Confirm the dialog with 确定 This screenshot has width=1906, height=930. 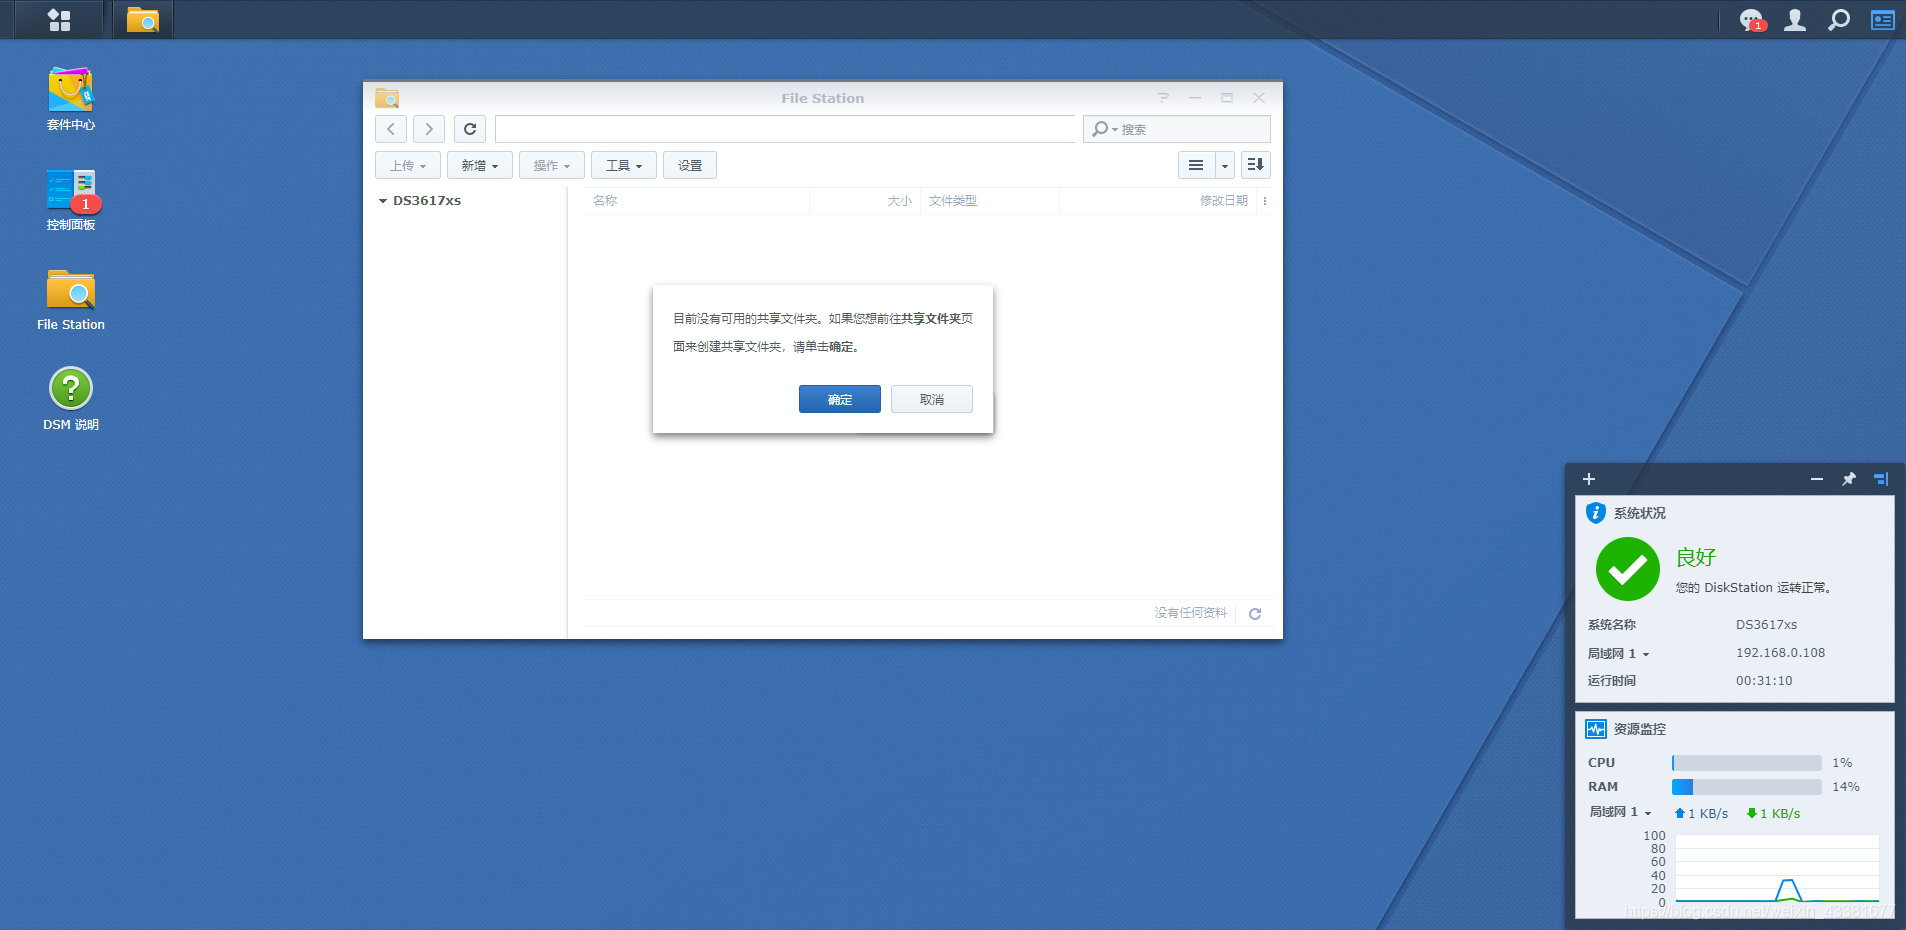pos(840,399)
